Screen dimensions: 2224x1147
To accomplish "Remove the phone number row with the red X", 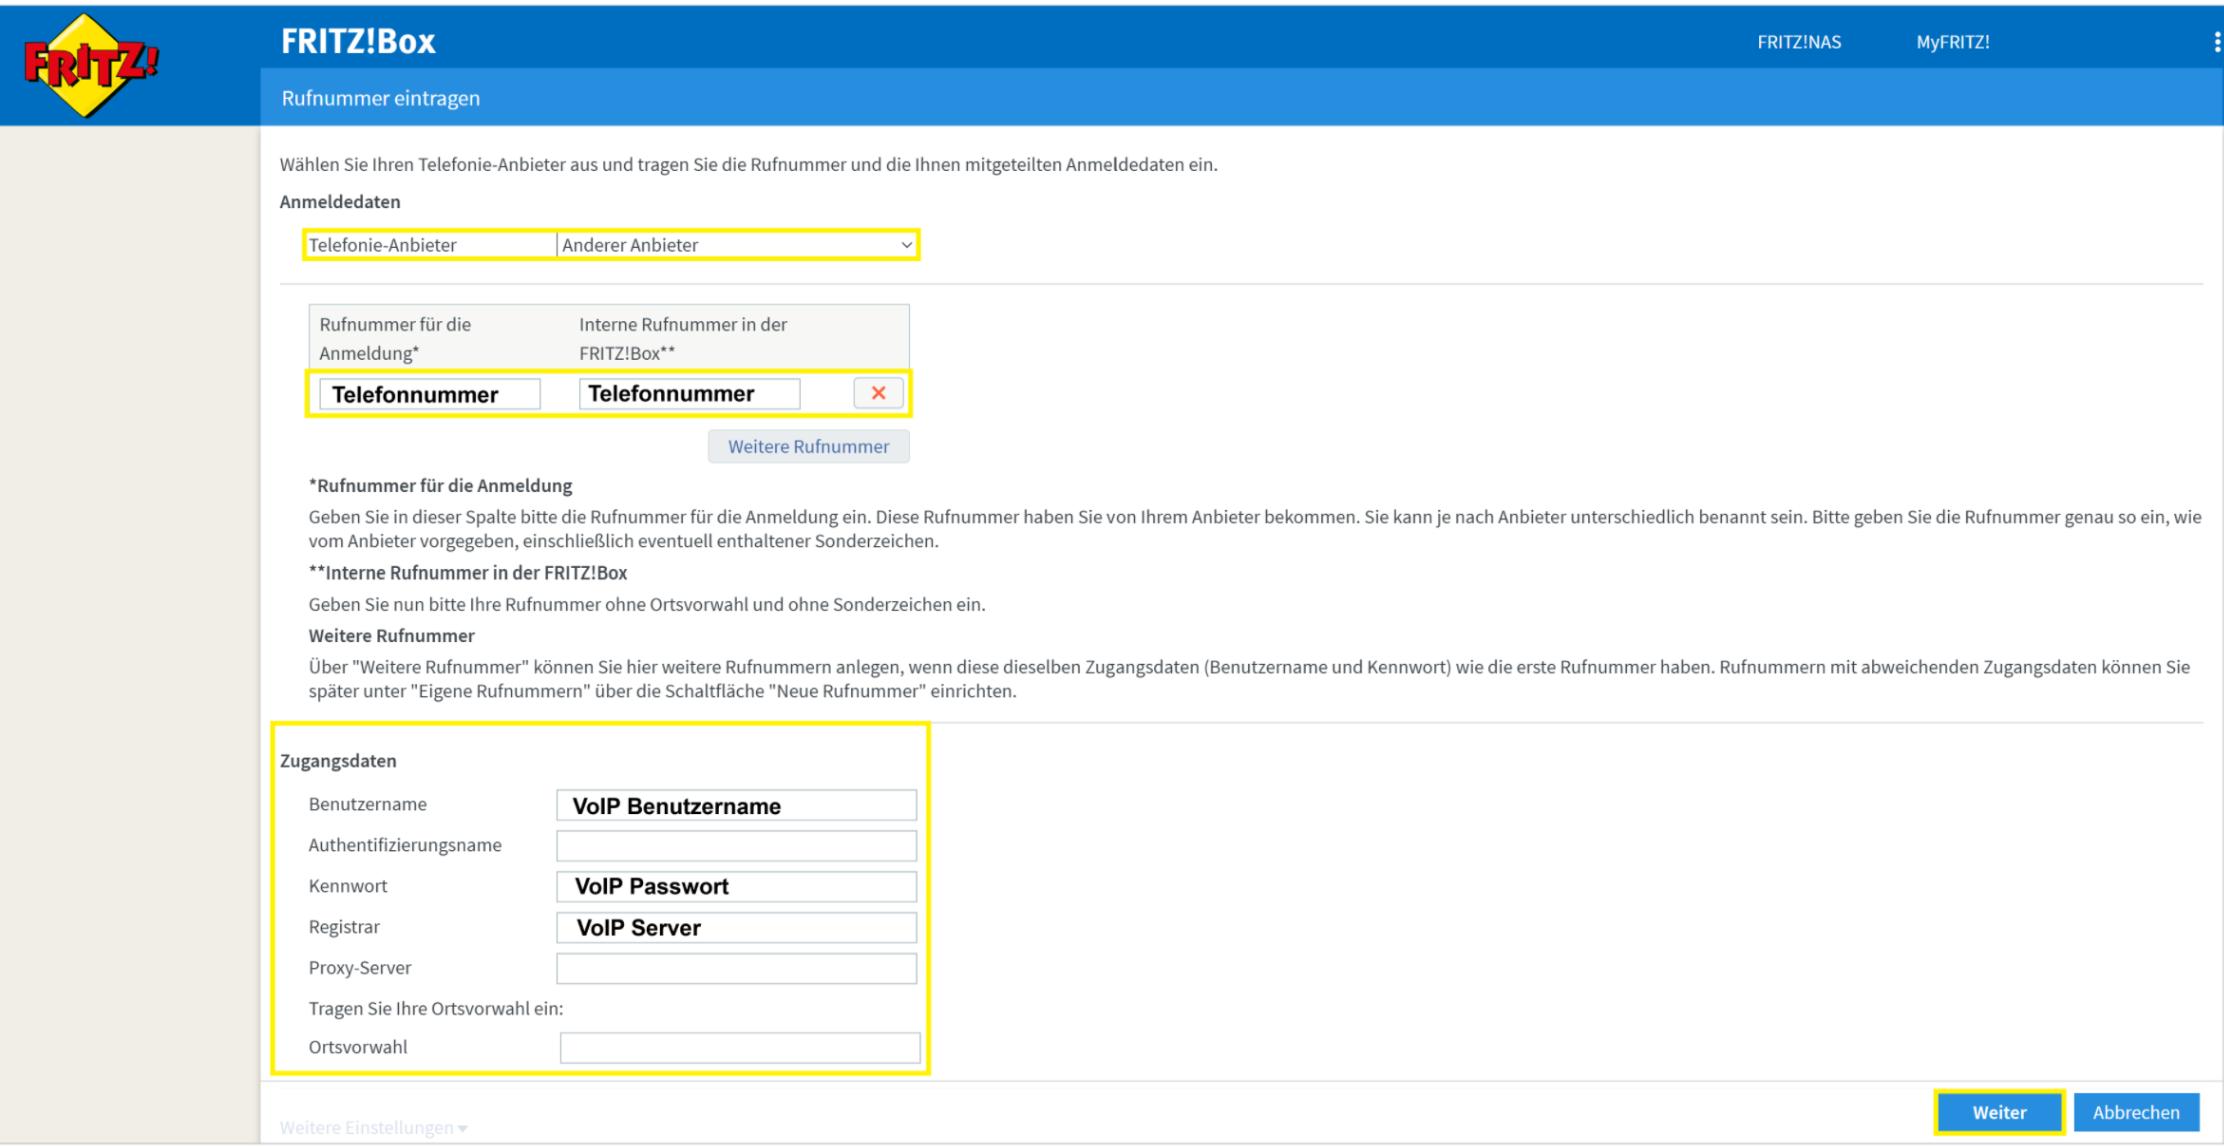I will point(878,393).
